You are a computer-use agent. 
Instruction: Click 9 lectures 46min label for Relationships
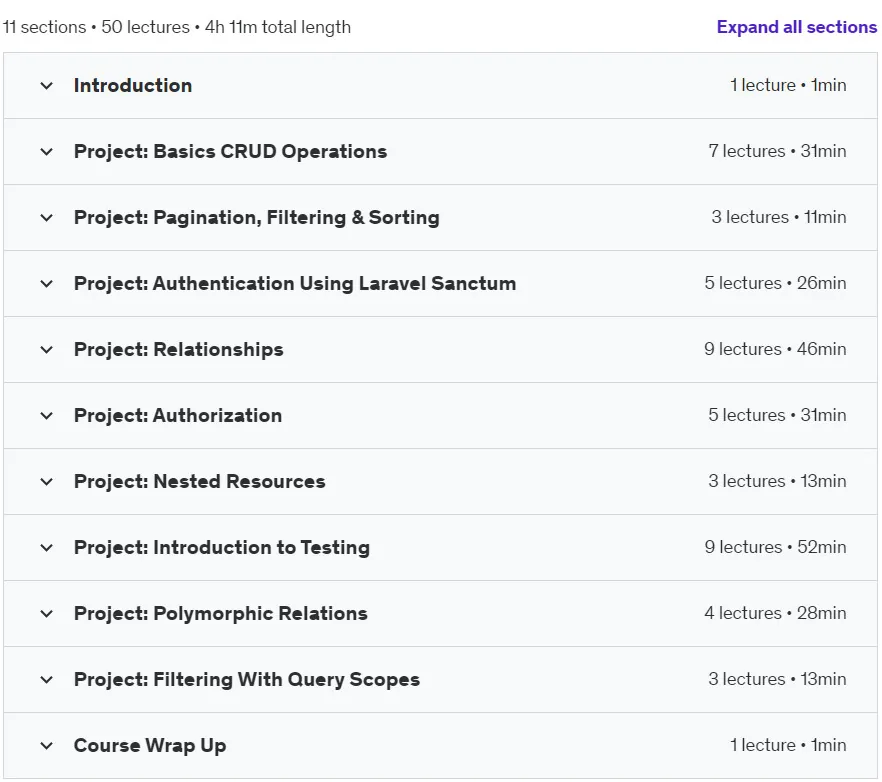(775, 349)
